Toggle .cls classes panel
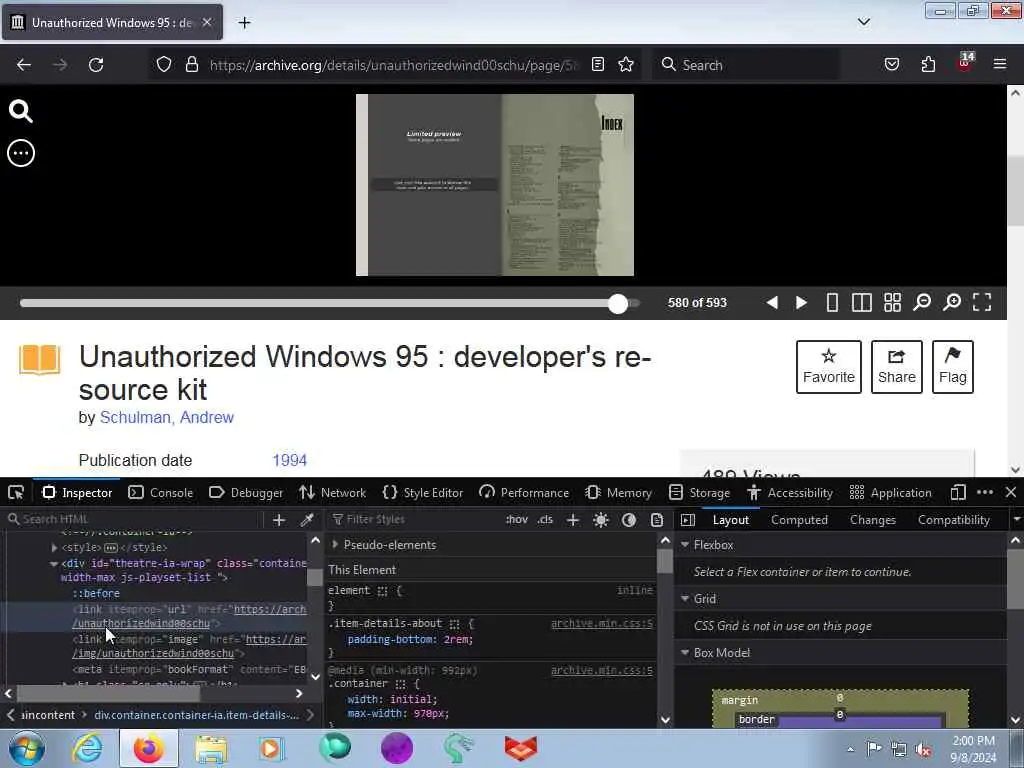This screenshot has height=768, width=1024. point(545,520)
